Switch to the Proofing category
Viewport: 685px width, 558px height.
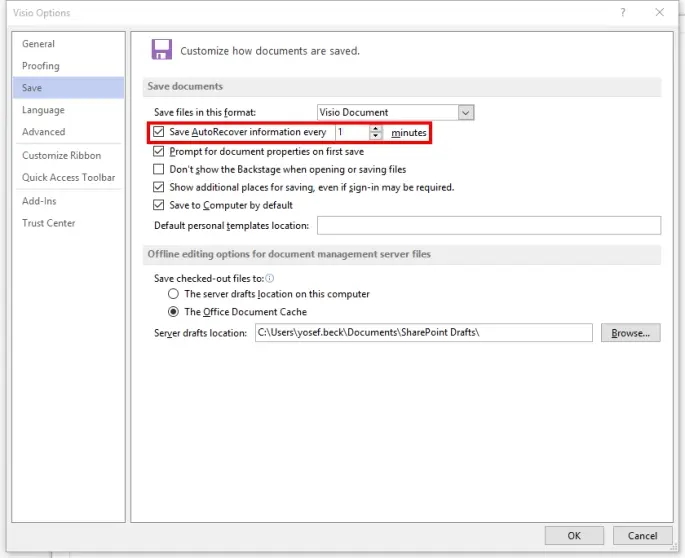click(x=41, y=66)
